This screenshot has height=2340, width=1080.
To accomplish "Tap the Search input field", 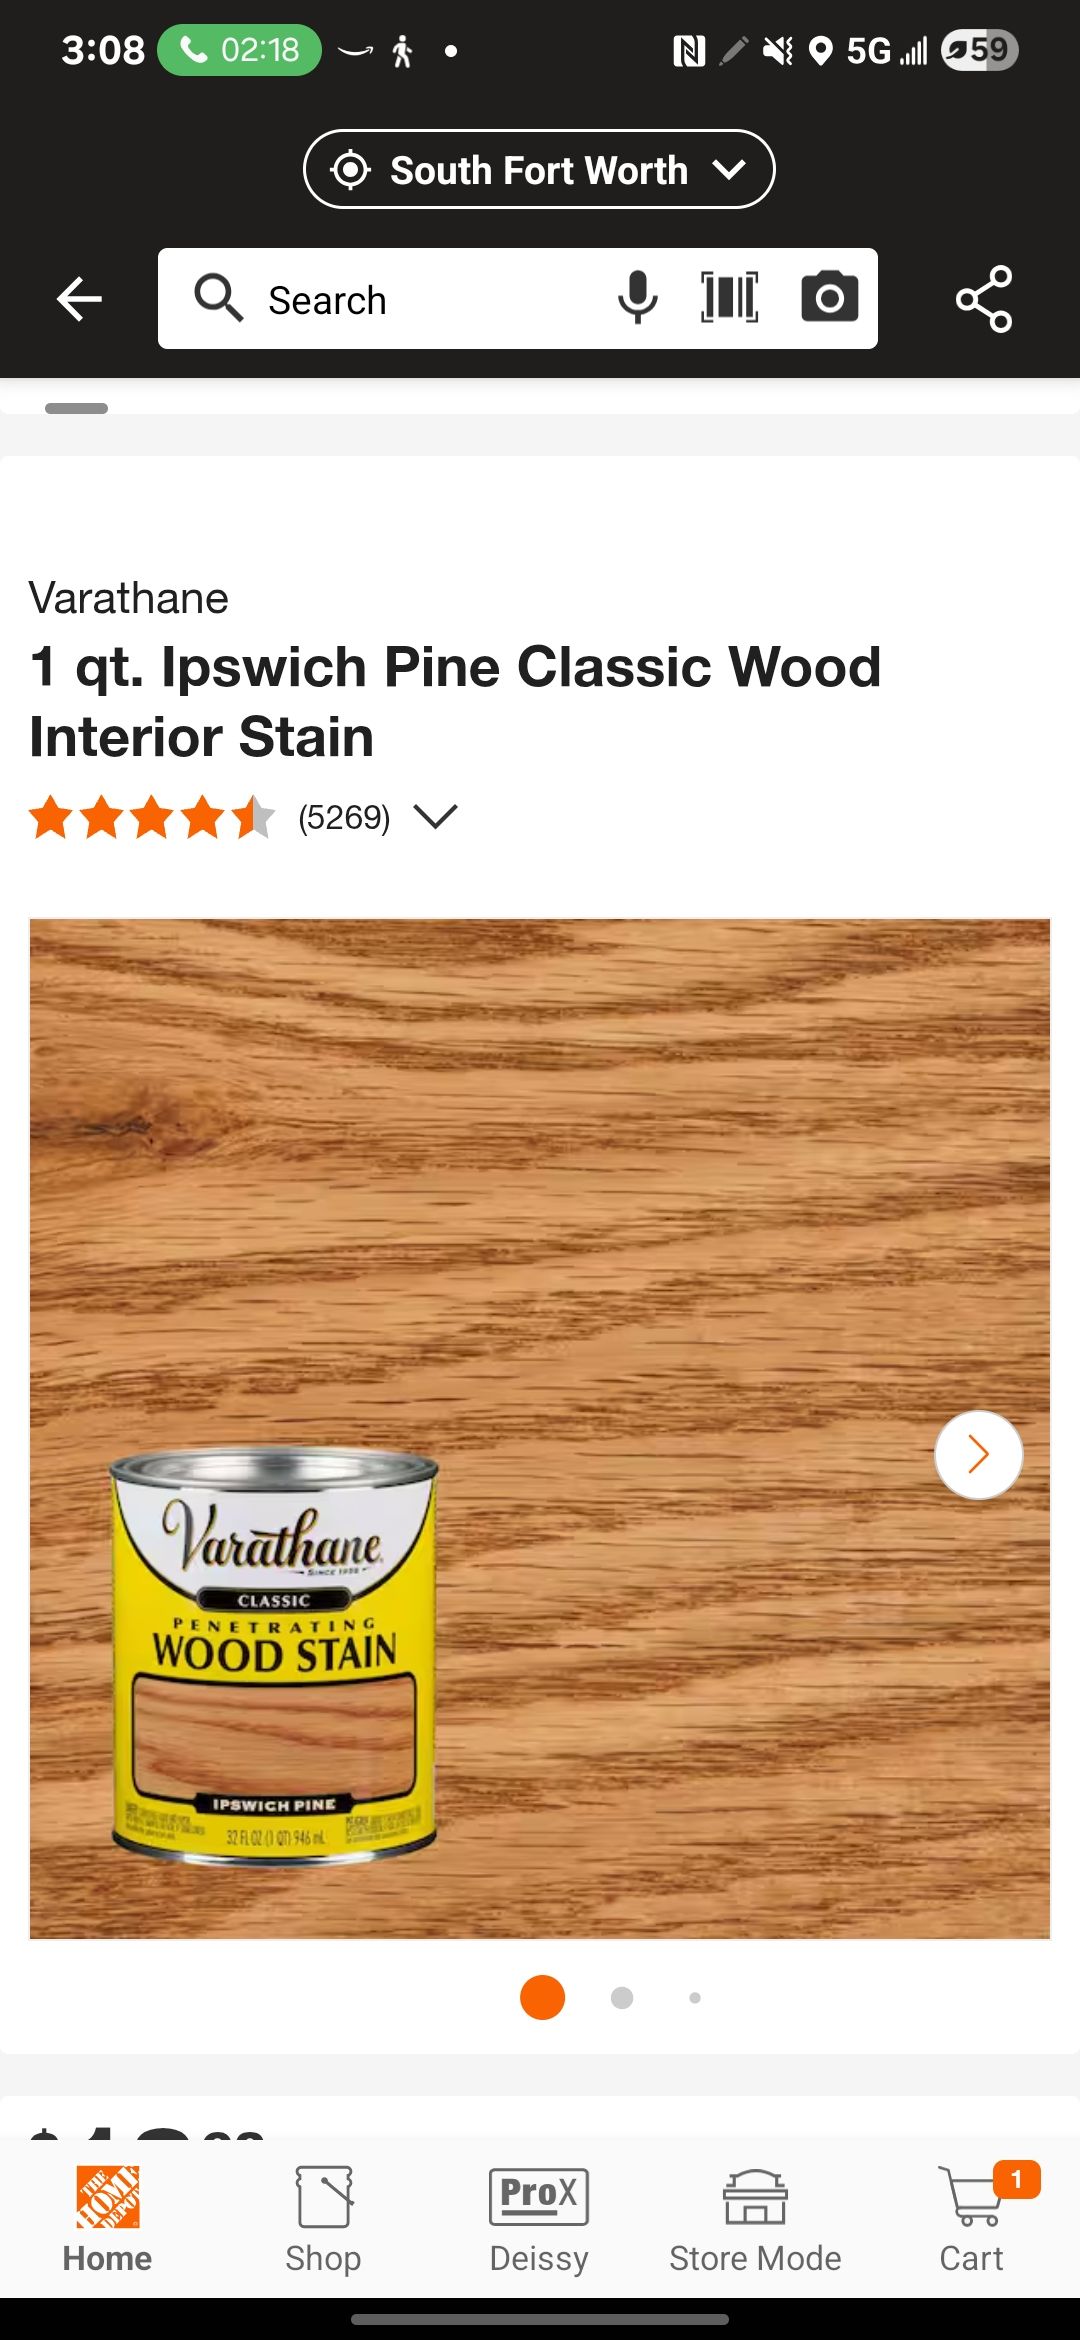I will (518, 298).
